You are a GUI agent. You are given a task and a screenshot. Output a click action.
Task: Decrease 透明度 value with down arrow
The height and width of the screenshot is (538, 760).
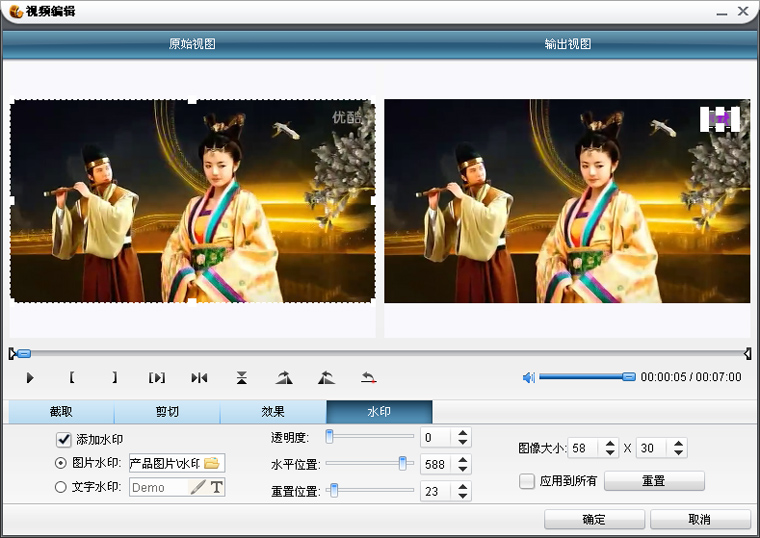pos(462,442)
